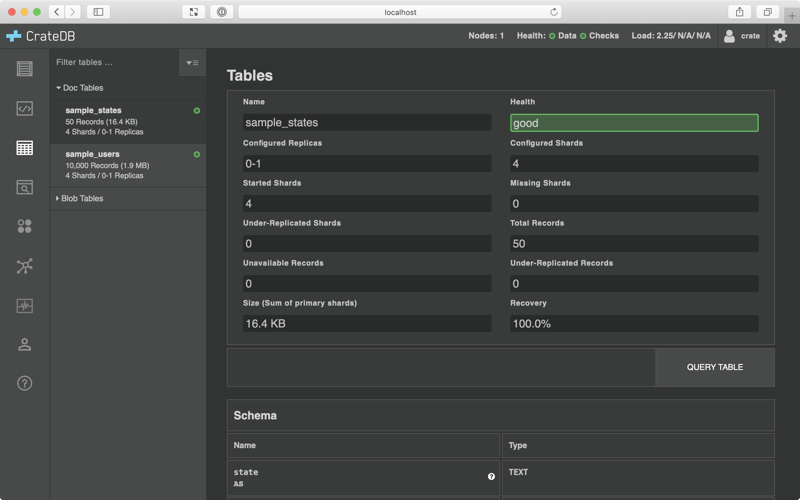This screenshot has height=500, width=800.
Task: Click the crate user avatar icon
Action: coord(730,36)
